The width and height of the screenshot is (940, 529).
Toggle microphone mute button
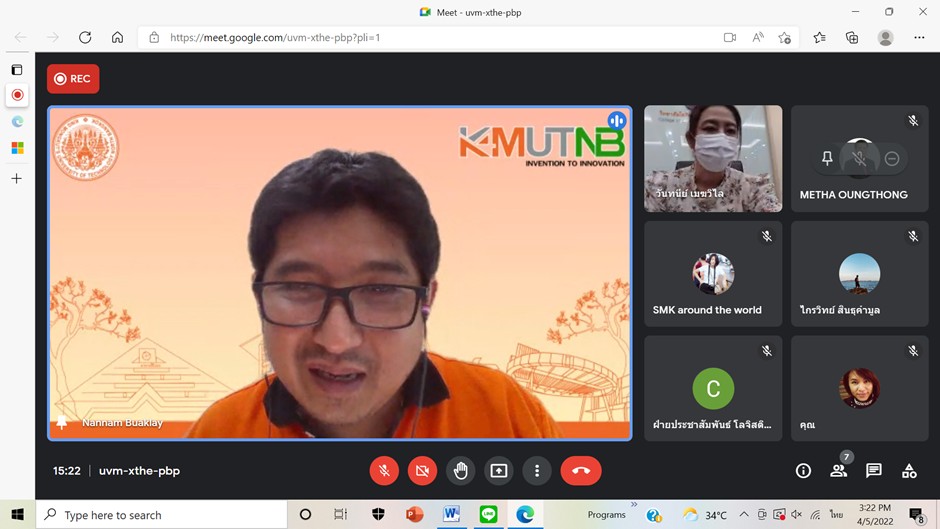384,470
